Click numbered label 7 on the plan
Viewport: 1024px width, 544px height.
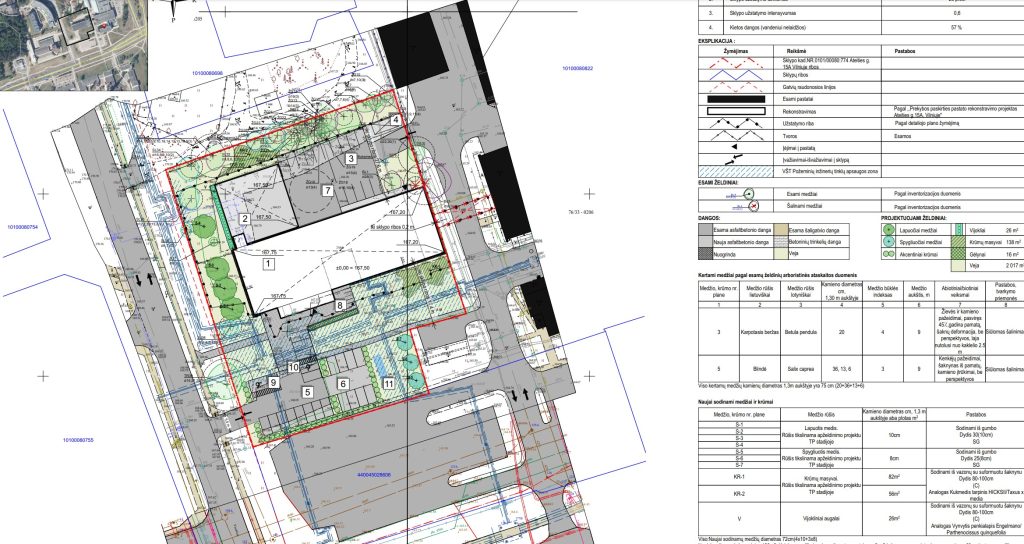(x=328, y=191)
